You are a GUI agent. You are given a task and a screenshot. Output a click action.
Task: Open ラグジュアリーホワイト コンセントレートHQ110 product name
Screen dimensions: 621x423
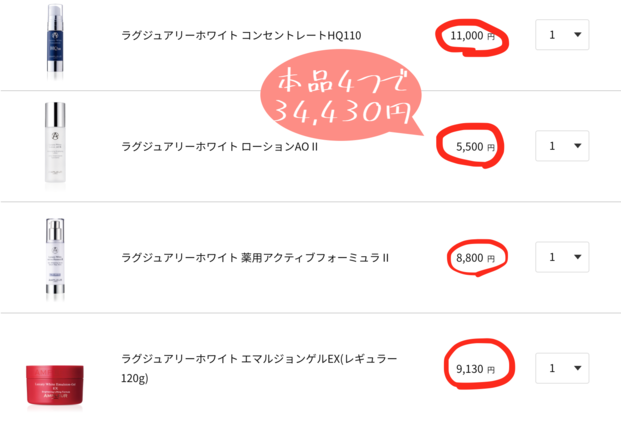(x=241, y=35)
